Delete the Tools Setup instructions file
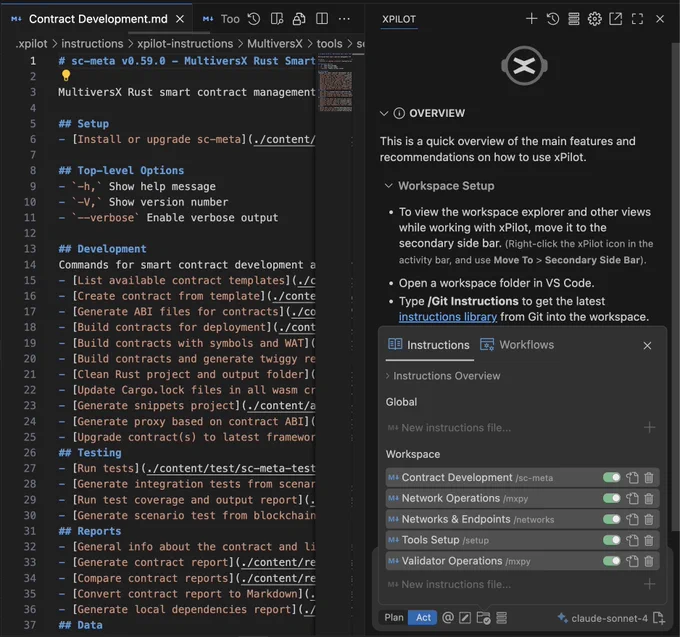 point(649,540)
